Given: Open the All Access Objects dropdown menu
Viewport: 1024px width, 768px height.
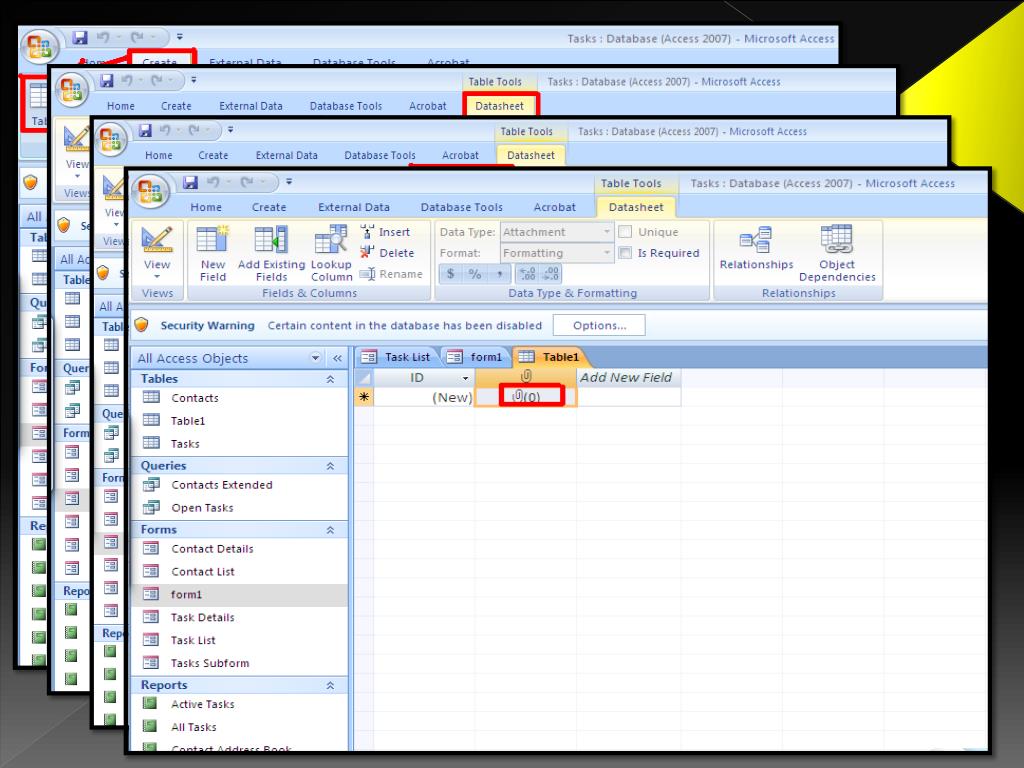Looking at the screenshot, I should coord(315,358).
